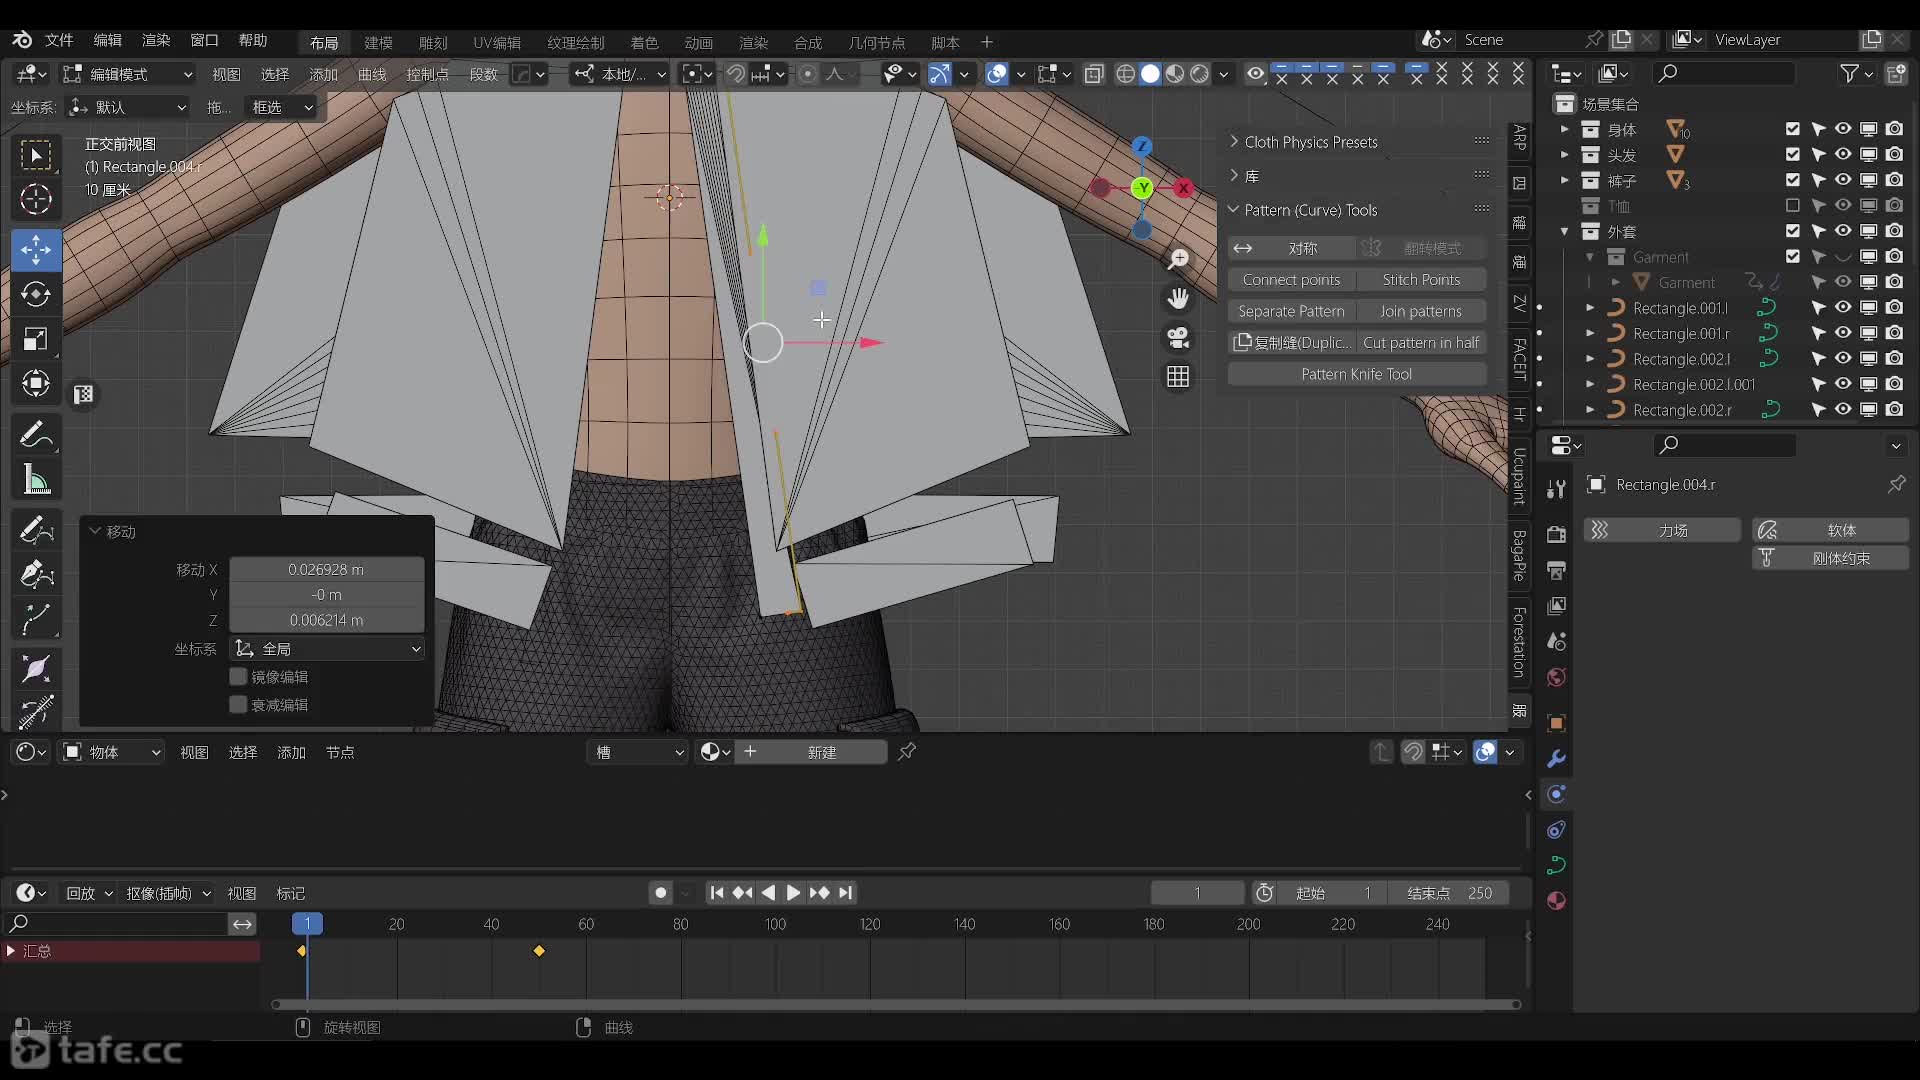Open the Material properties tab
The height and width of the screenshot is (1080, 1920).
[1556, 901]
